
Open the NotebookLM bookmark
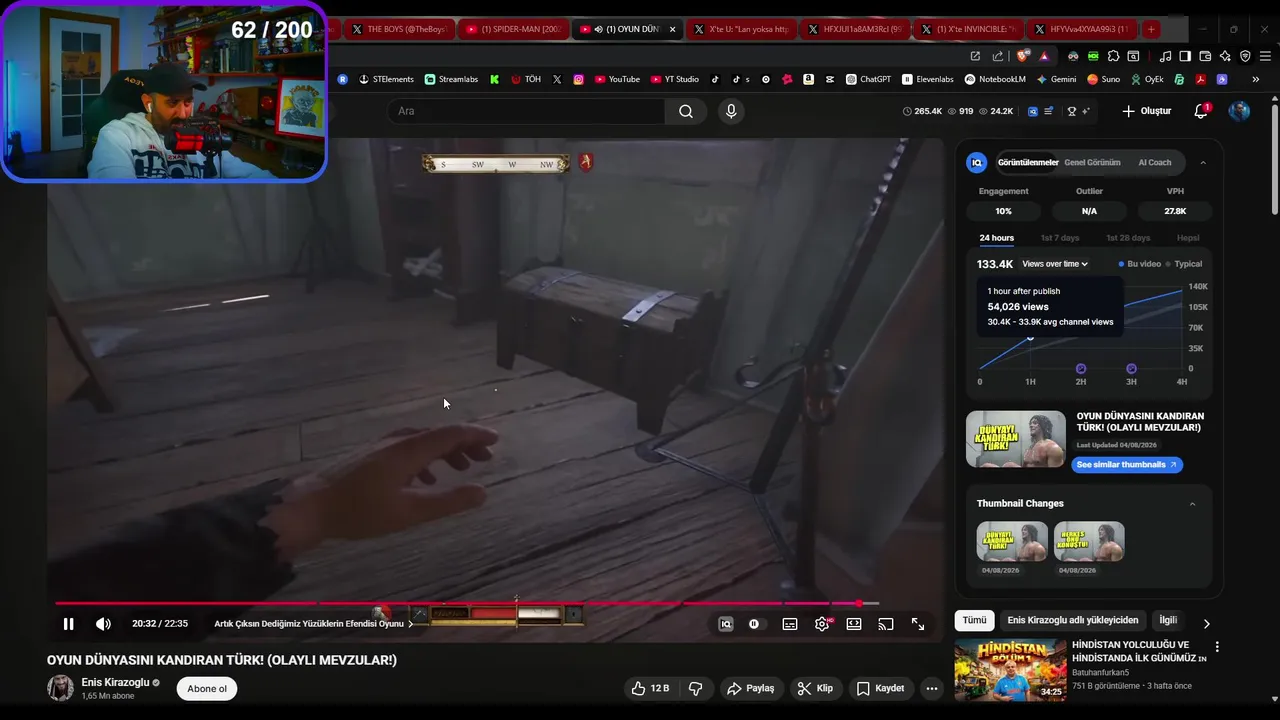click(x=995, y=79)
